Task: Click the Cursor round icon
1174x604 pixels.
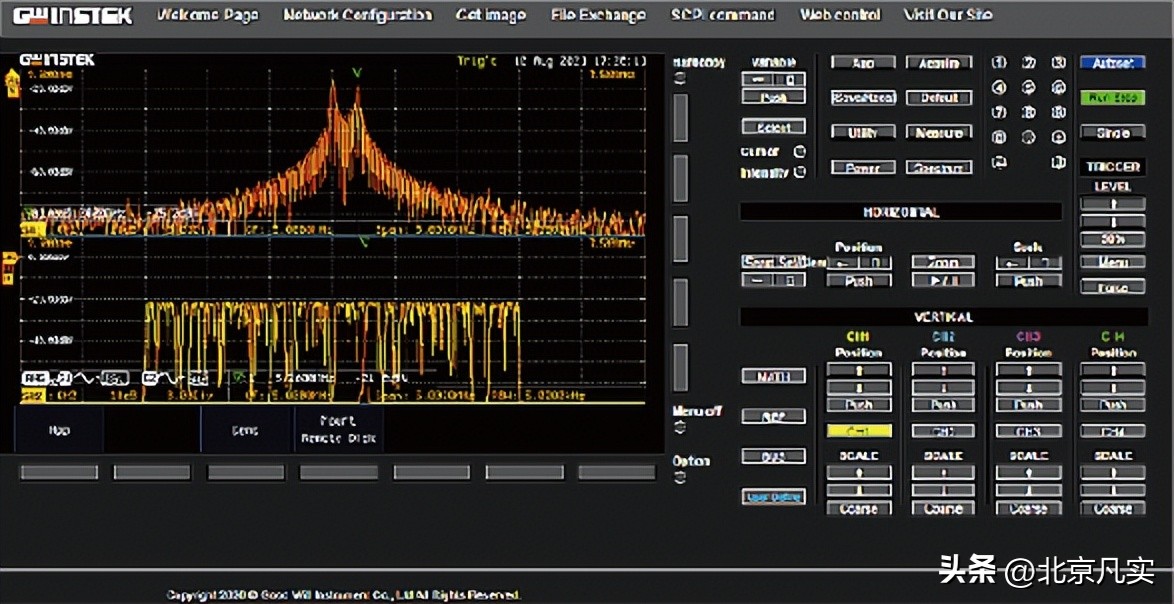Action: (x=799, y=152)
